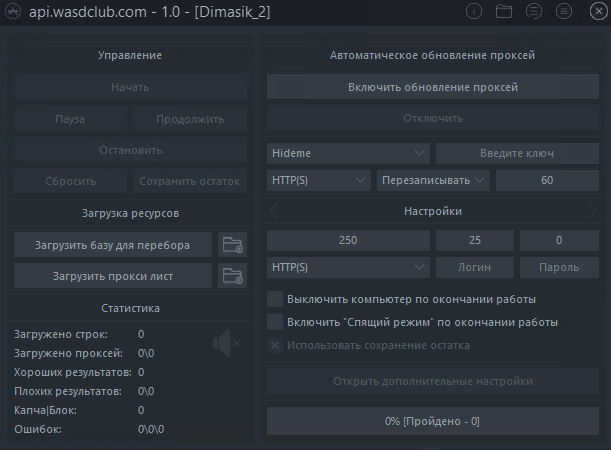Click the 'Плохих результатов:' statistic label
Viewport: 611px width, 450px height.
pyautogui.click(x=68, y=391)
